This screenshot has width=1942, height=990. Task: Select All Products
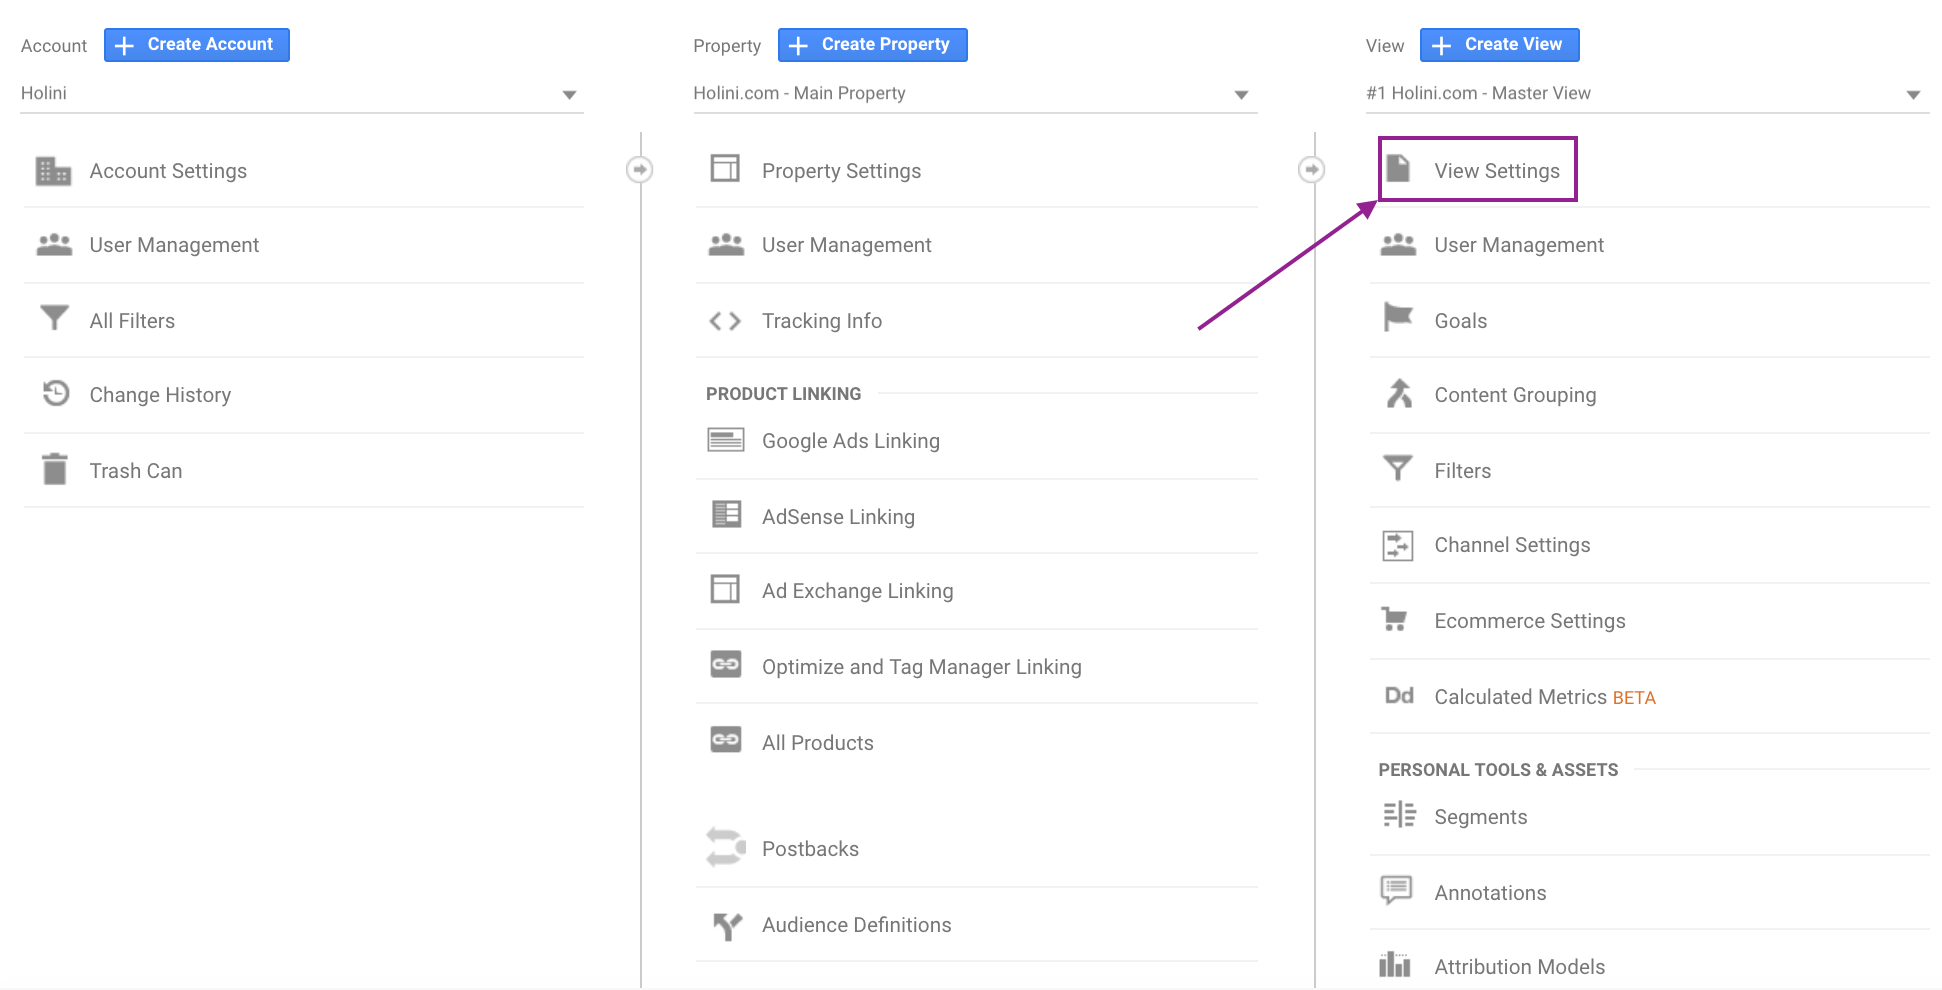point(818,743)
